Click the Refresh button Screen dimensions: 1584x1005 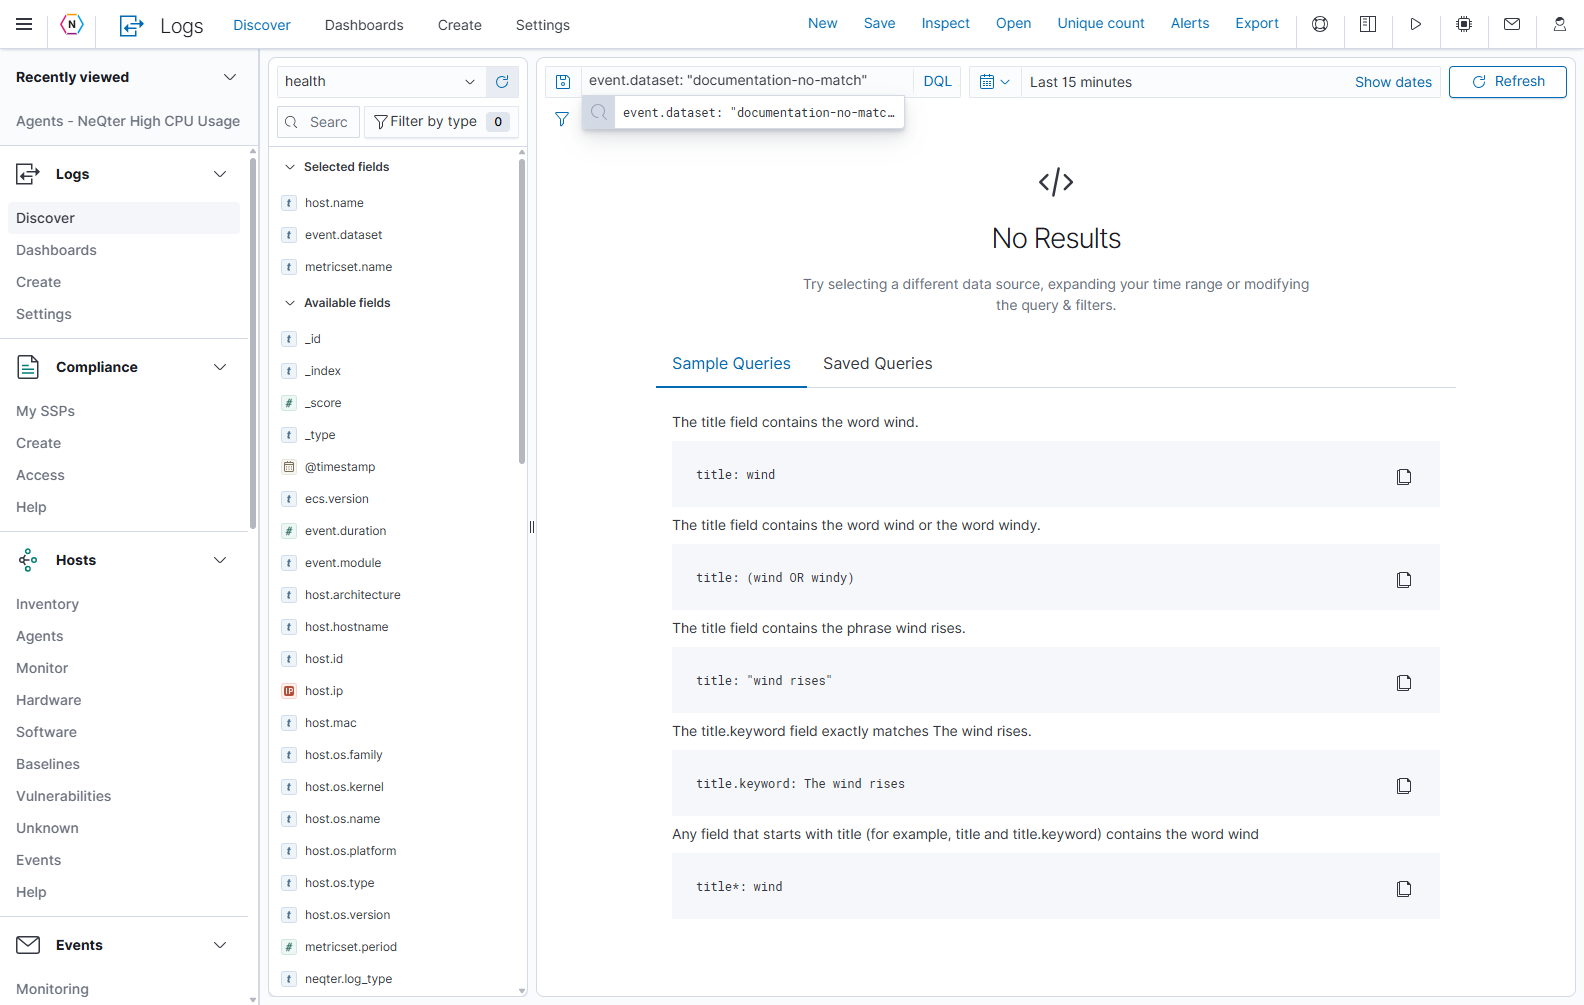[1508, 82]
